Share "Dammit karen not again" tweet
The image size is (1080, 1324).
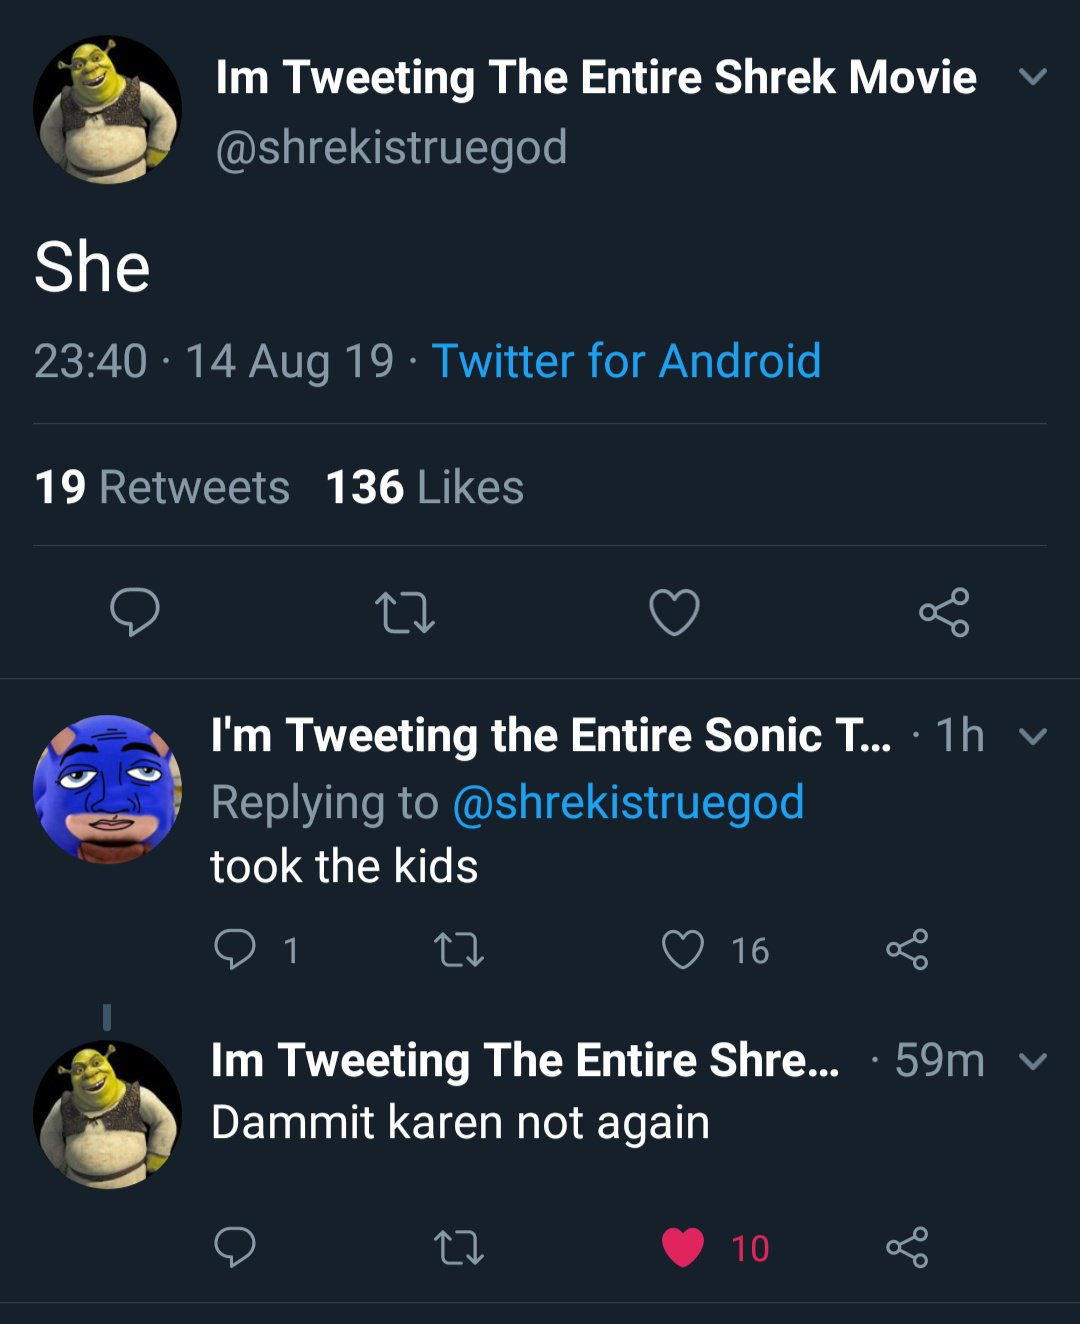coord(907,1247)
